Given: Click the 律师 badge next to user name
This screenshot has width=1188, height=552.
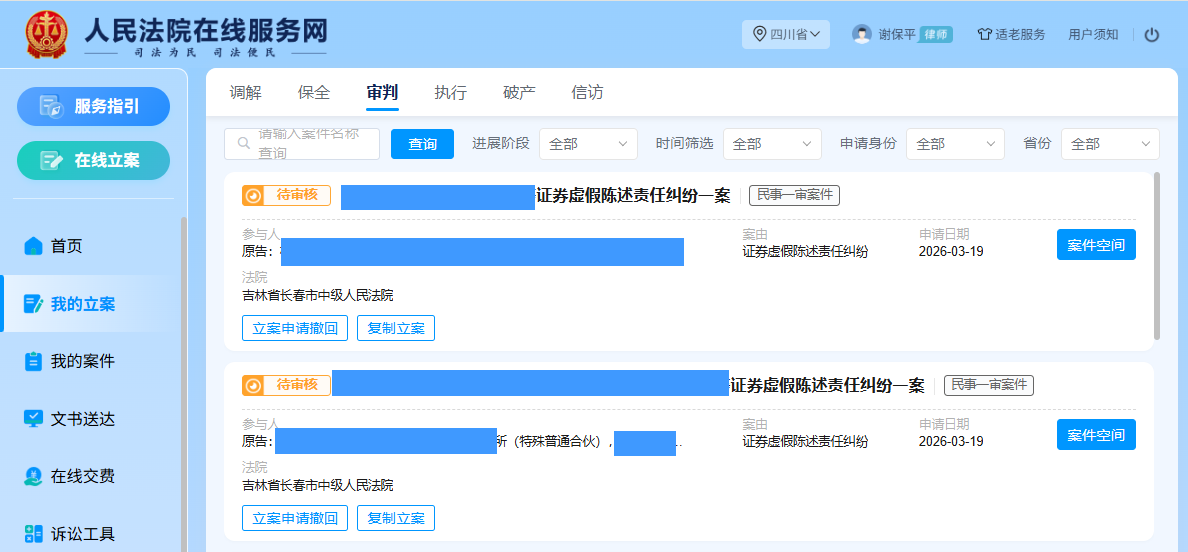Looking at the screenshot, I should [936, 34].
